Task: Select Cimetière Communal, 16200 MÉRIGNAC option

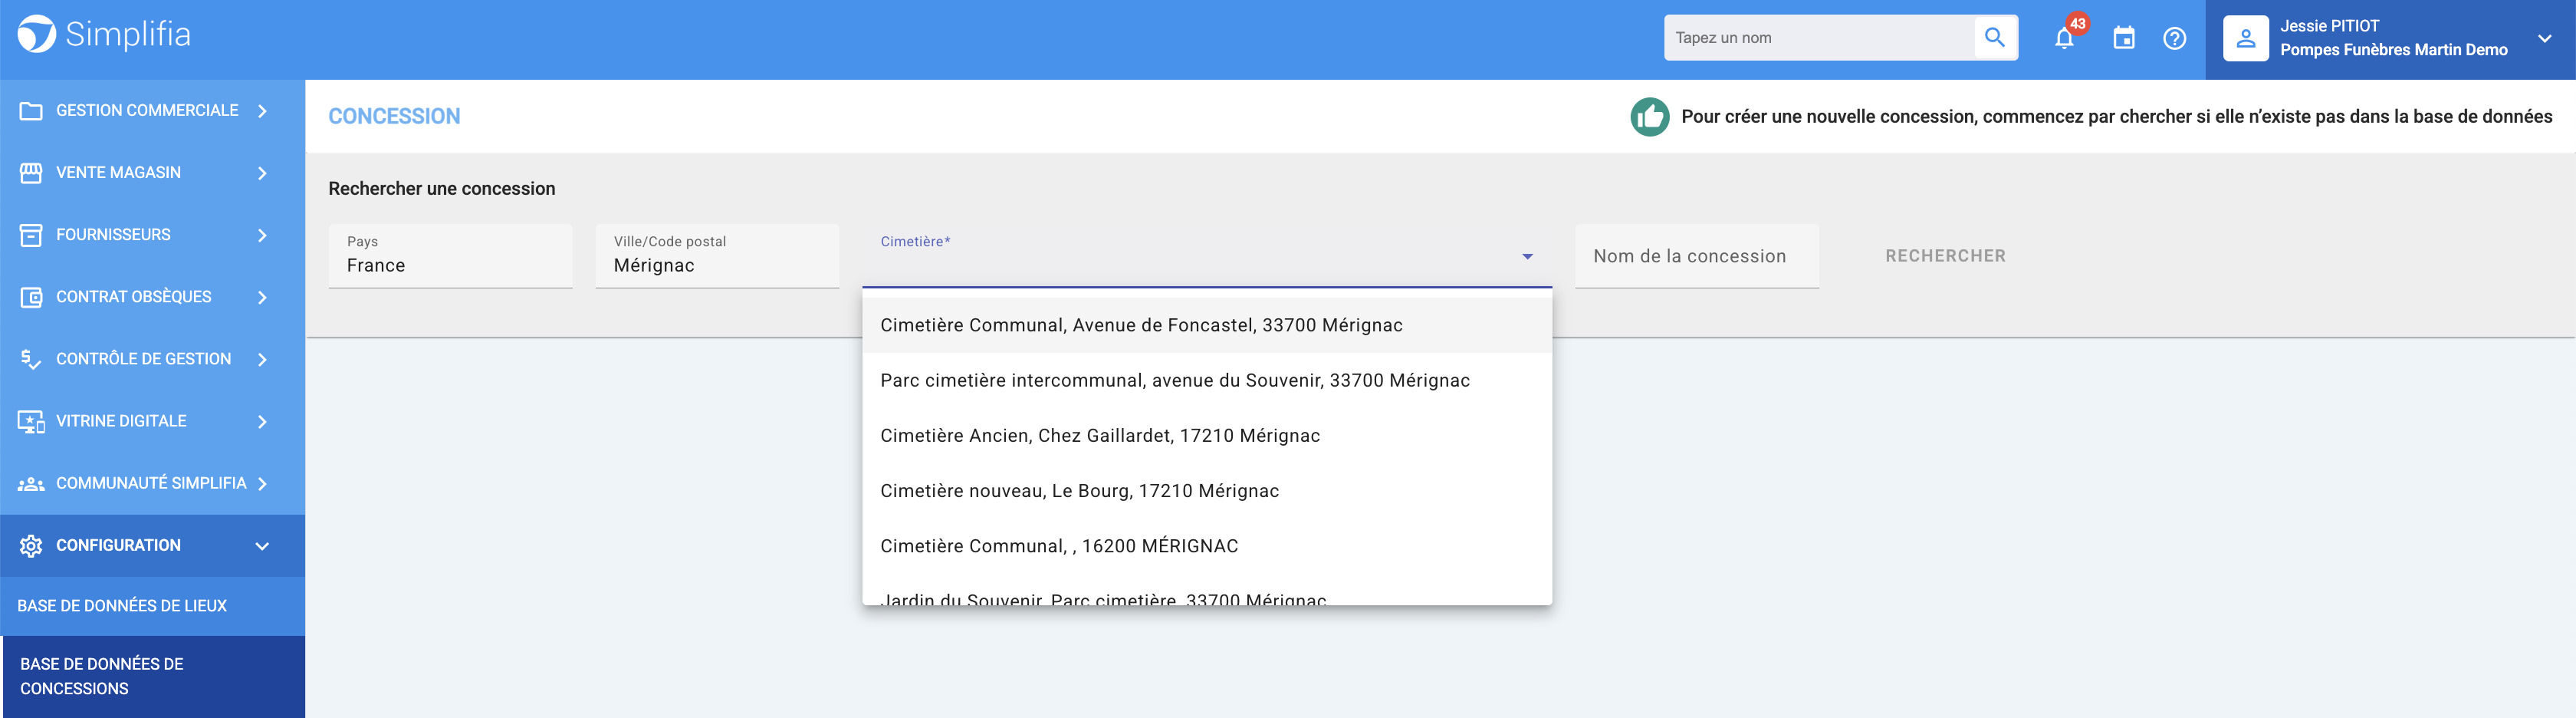Action: point(1207,546)
